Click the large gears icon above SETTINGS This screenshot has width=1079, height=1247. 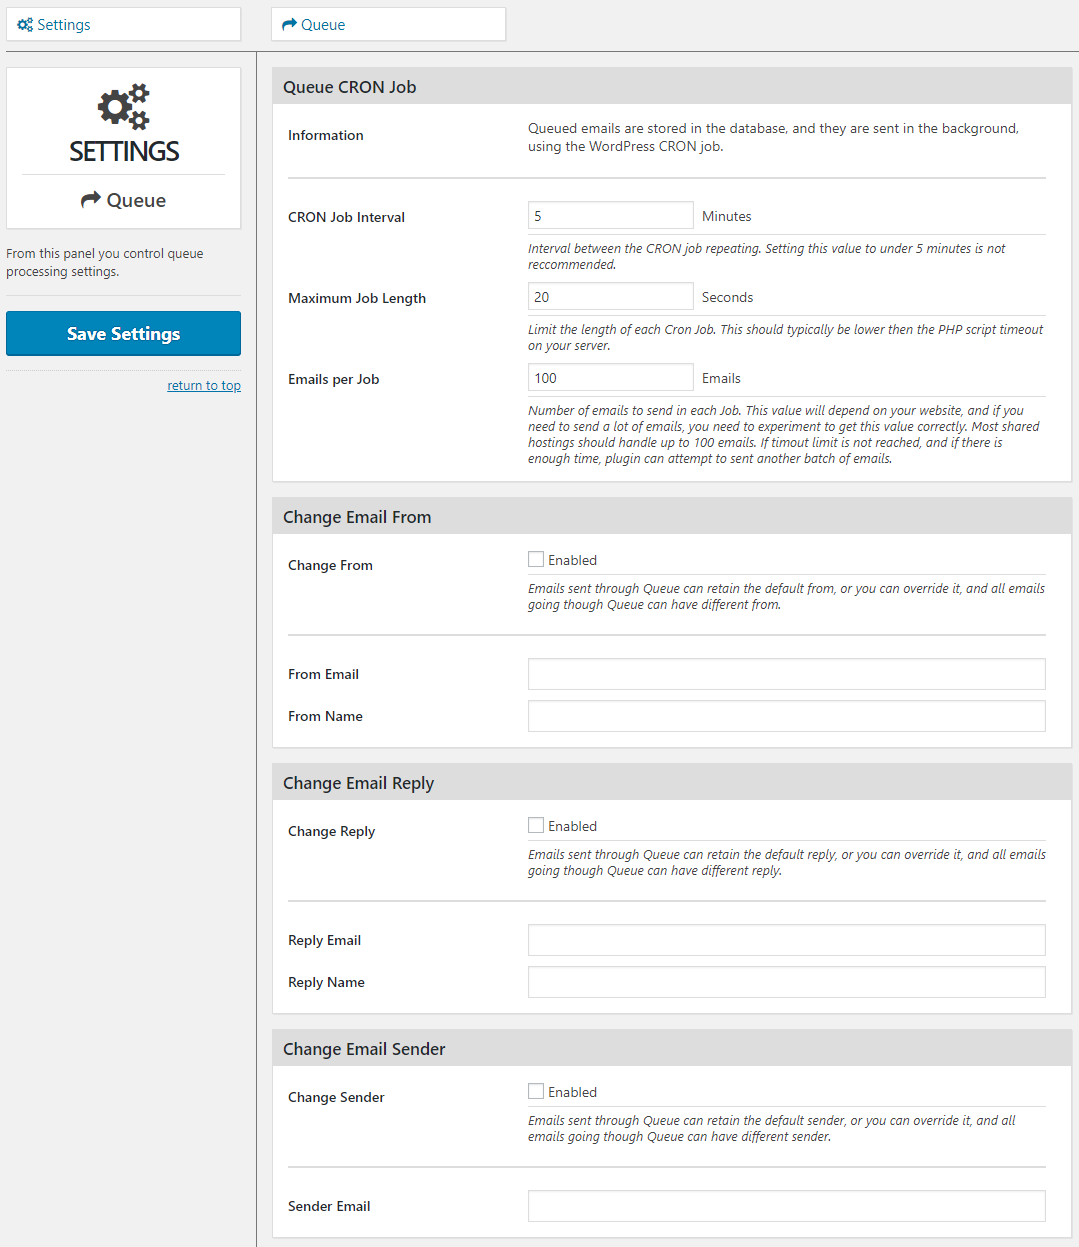(x=124, y=106)
